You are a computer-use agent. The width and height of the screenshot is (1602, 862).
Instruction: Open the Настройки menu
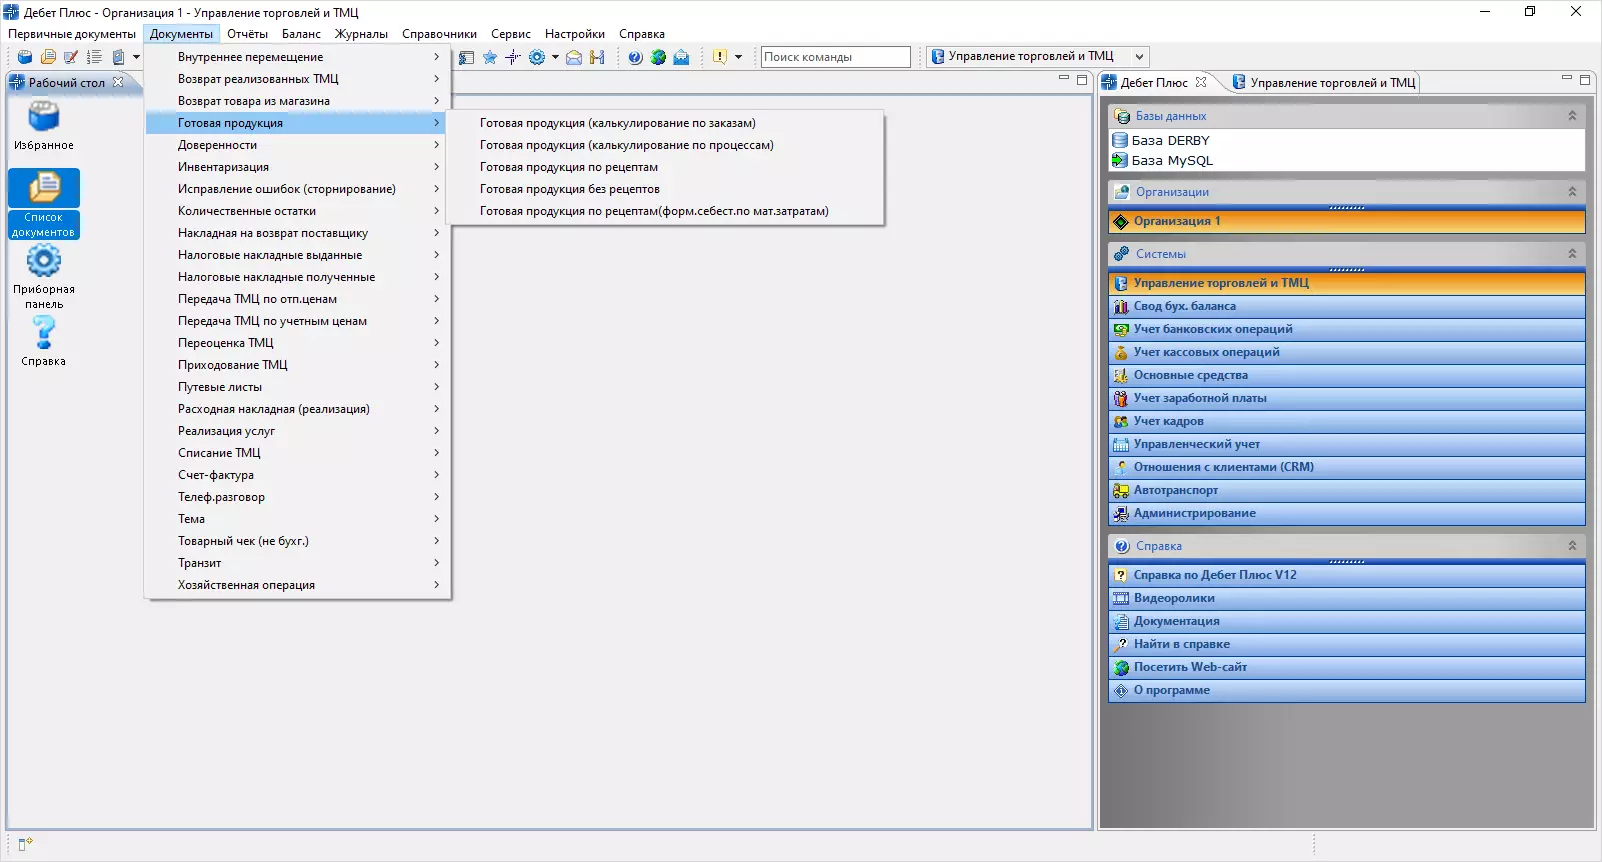575,34
